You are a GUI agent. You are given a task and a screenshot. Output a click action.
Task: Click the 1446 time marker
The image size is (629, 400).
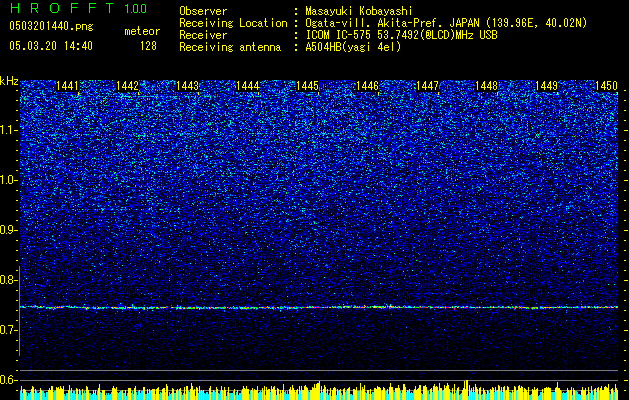click(367, 86)
